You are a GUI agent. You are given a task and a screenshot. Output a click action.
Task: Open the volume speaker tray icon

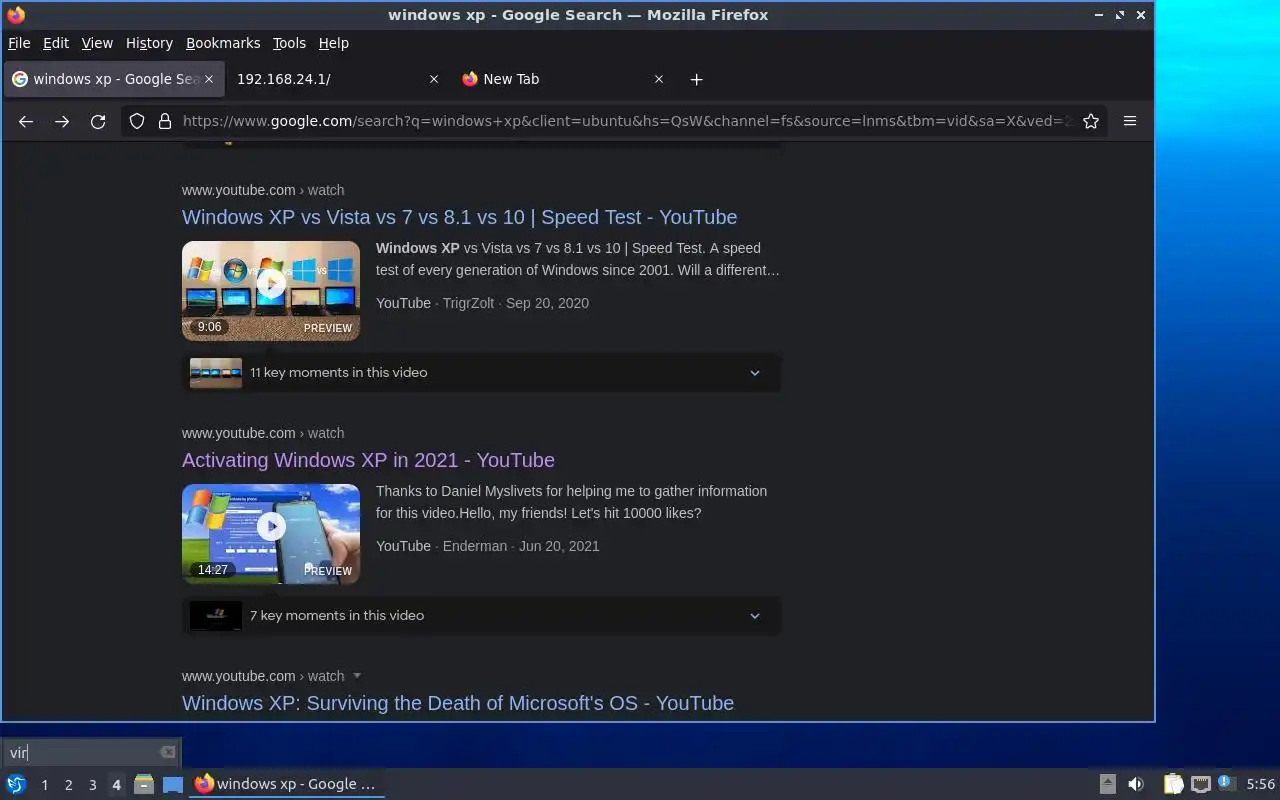[1136, 784]
